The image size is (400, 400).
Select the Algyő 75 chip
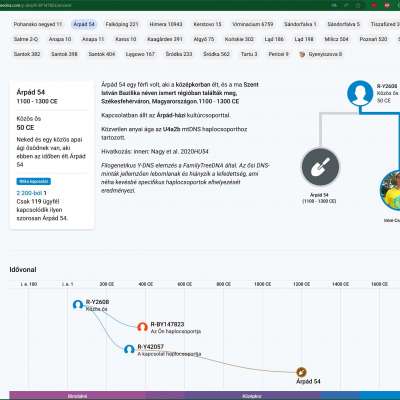204,39
